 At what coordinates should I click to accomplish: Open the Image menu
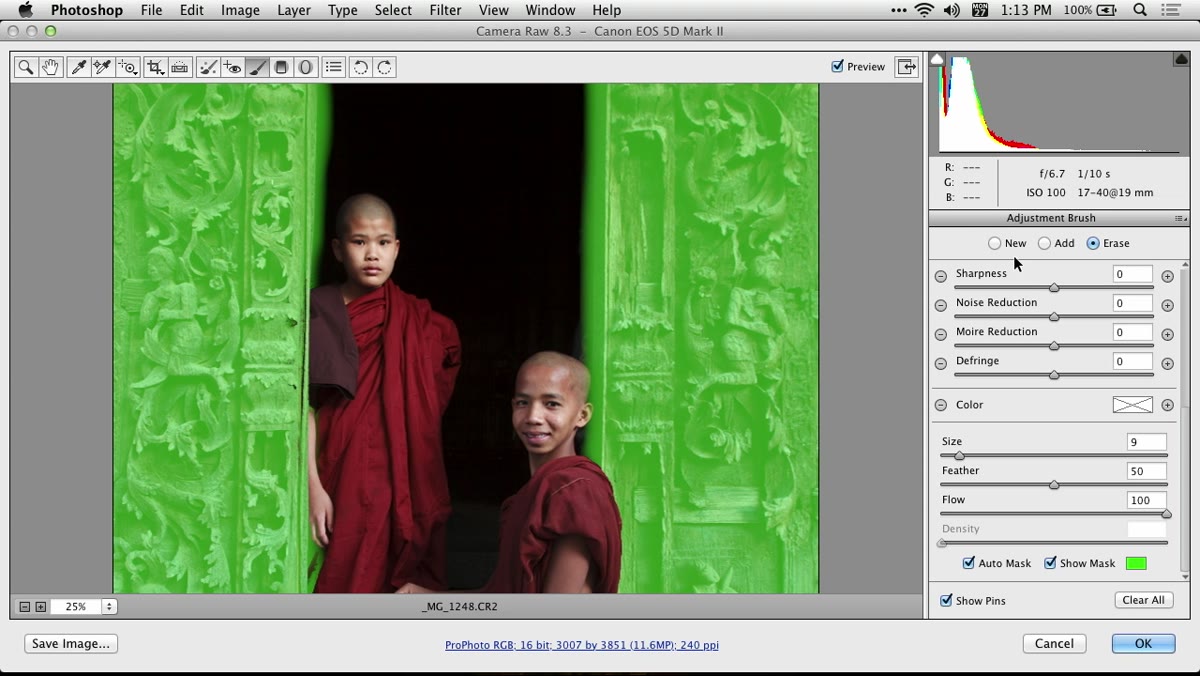240,10
